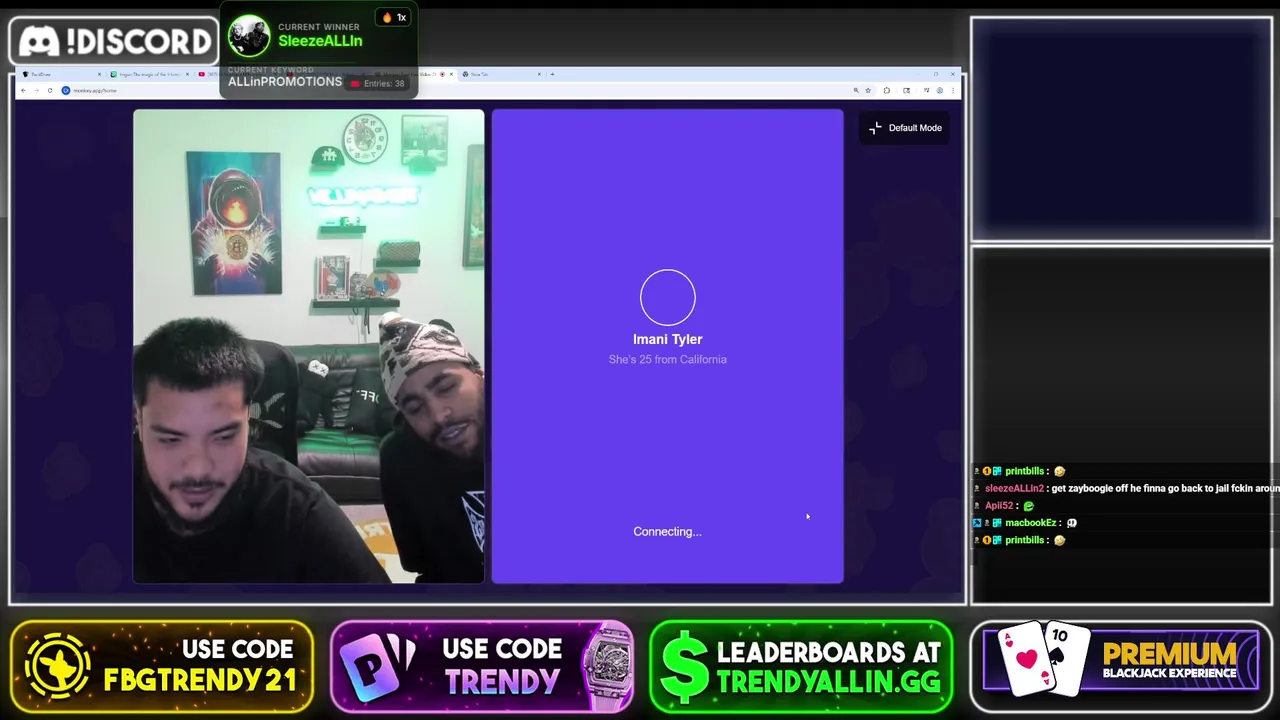
Task: Click the sleezeALLin2 chat message
Action: (1126, 488)
